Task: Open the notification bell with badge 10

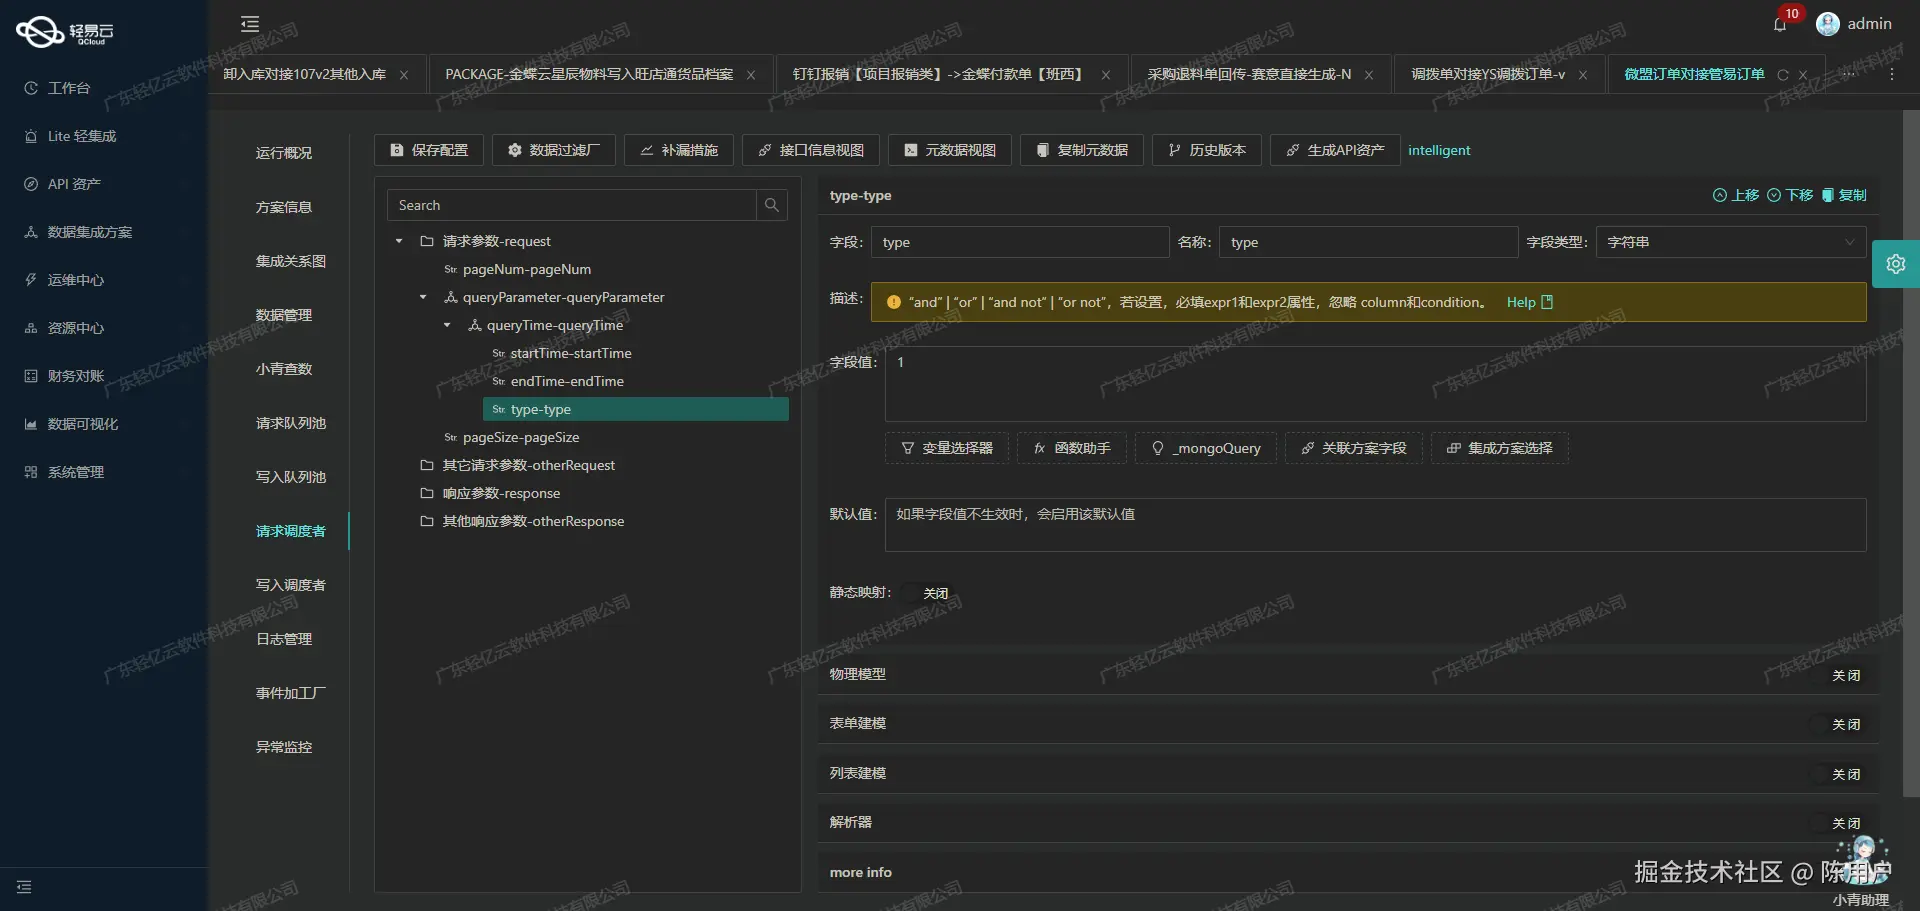Action: pyautogui.click(x=1781, y=24)
